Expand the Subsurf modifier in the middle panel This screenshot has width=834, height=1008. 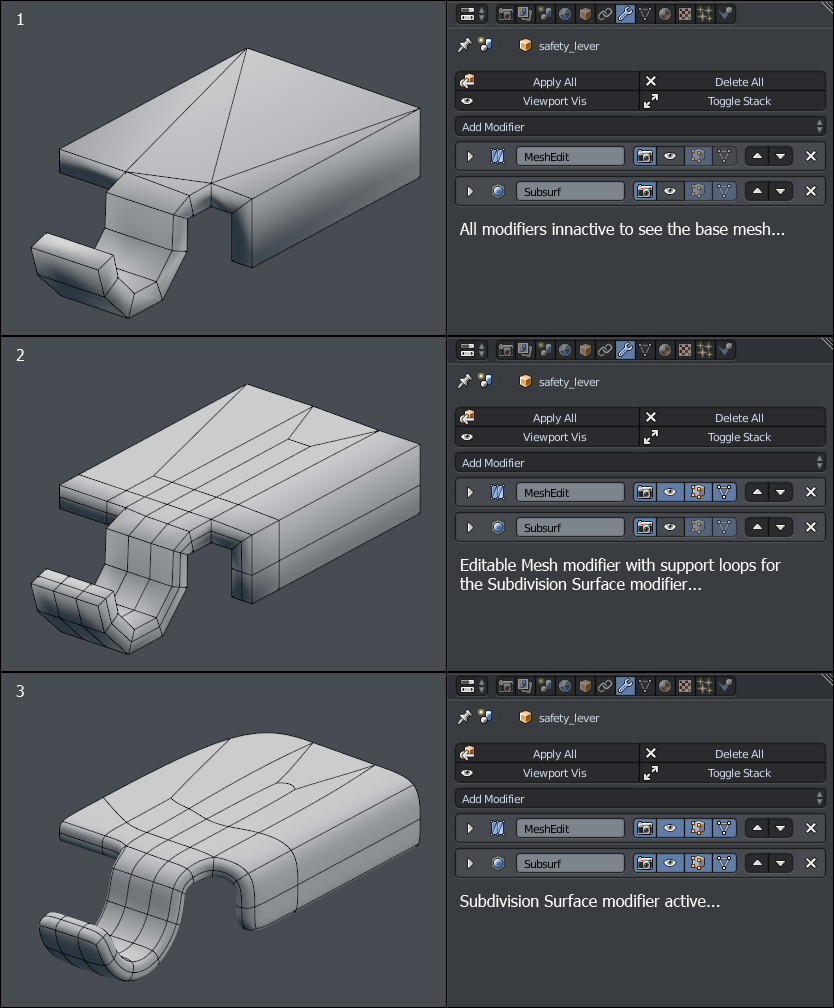(470, 527)
